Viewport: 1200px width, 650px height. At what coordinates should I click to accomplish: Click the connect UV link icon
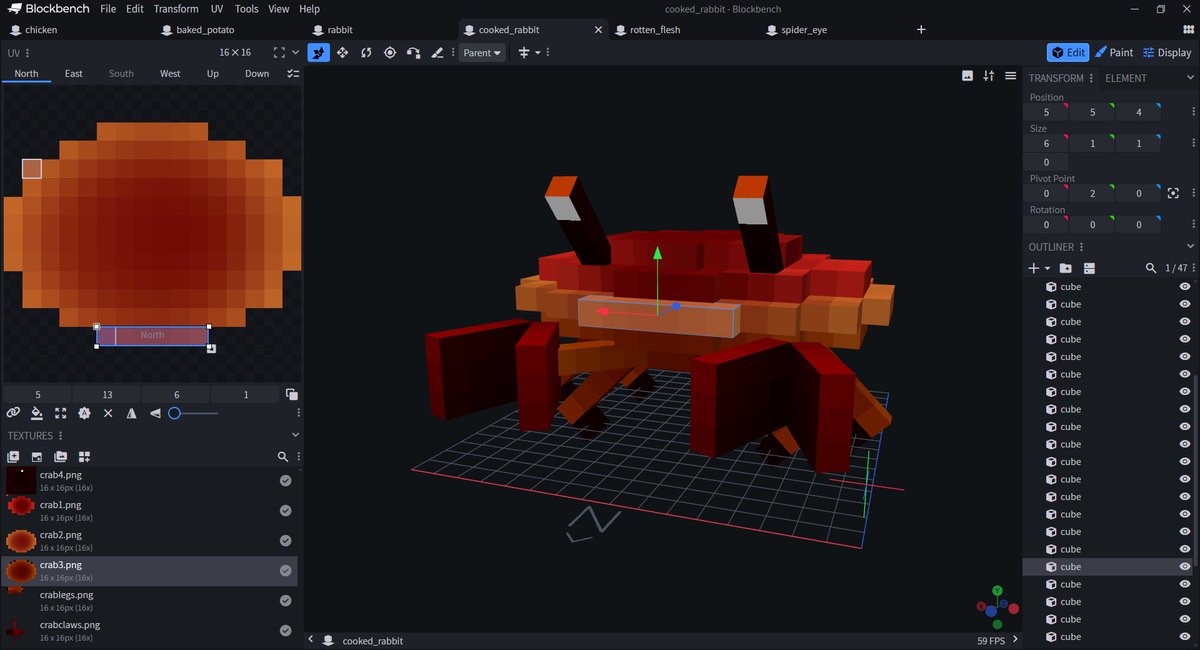pyautogui.click(x=13, y=413)
